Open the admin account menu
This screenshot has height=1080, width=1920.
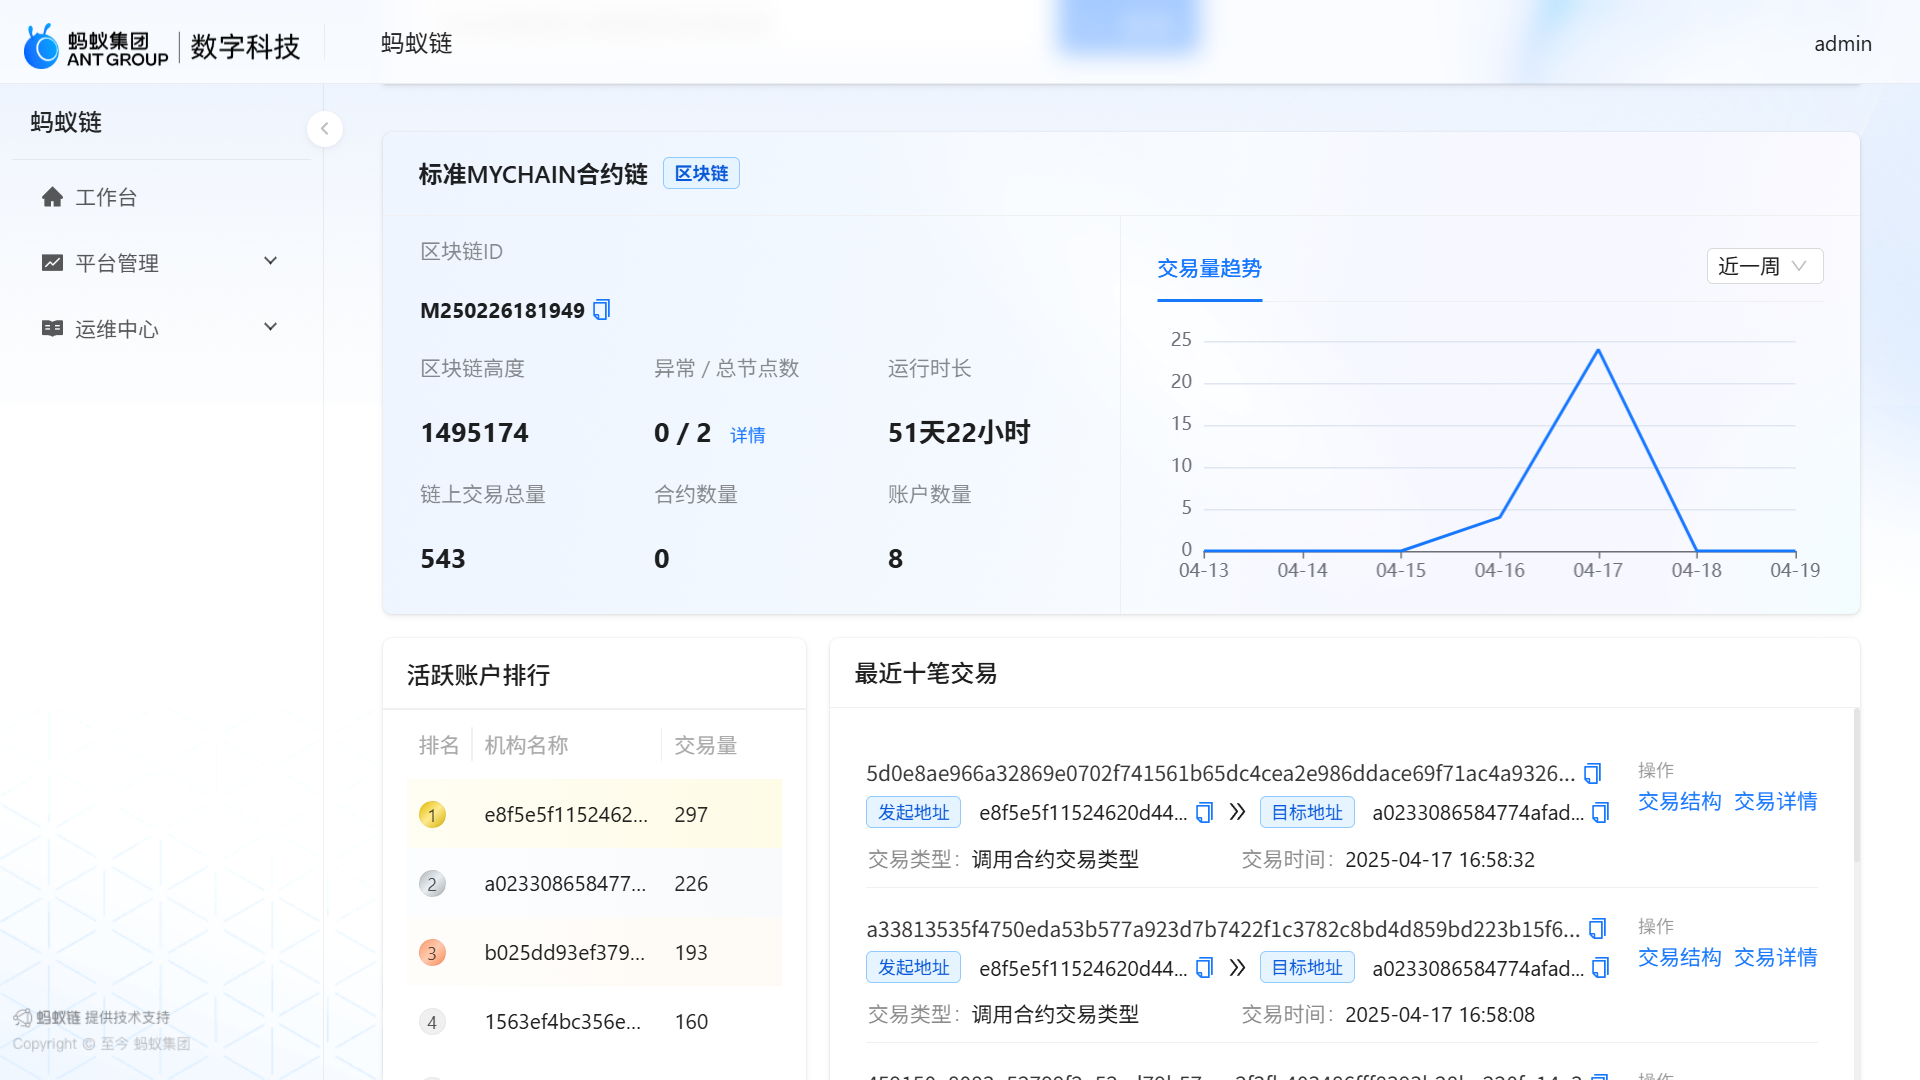pos(1842,43)
